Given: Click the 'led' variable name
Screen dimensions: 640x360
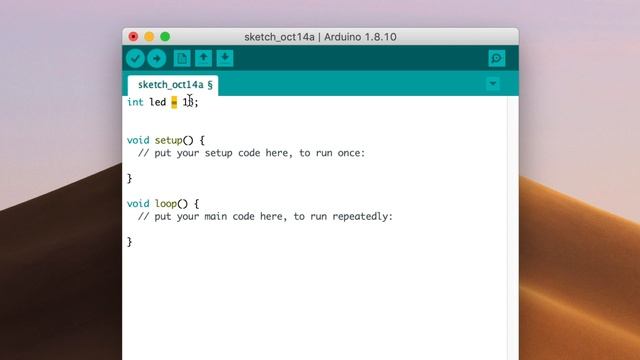Looking at the screenshot, I should pyautogui.click(x=158, y=102).
